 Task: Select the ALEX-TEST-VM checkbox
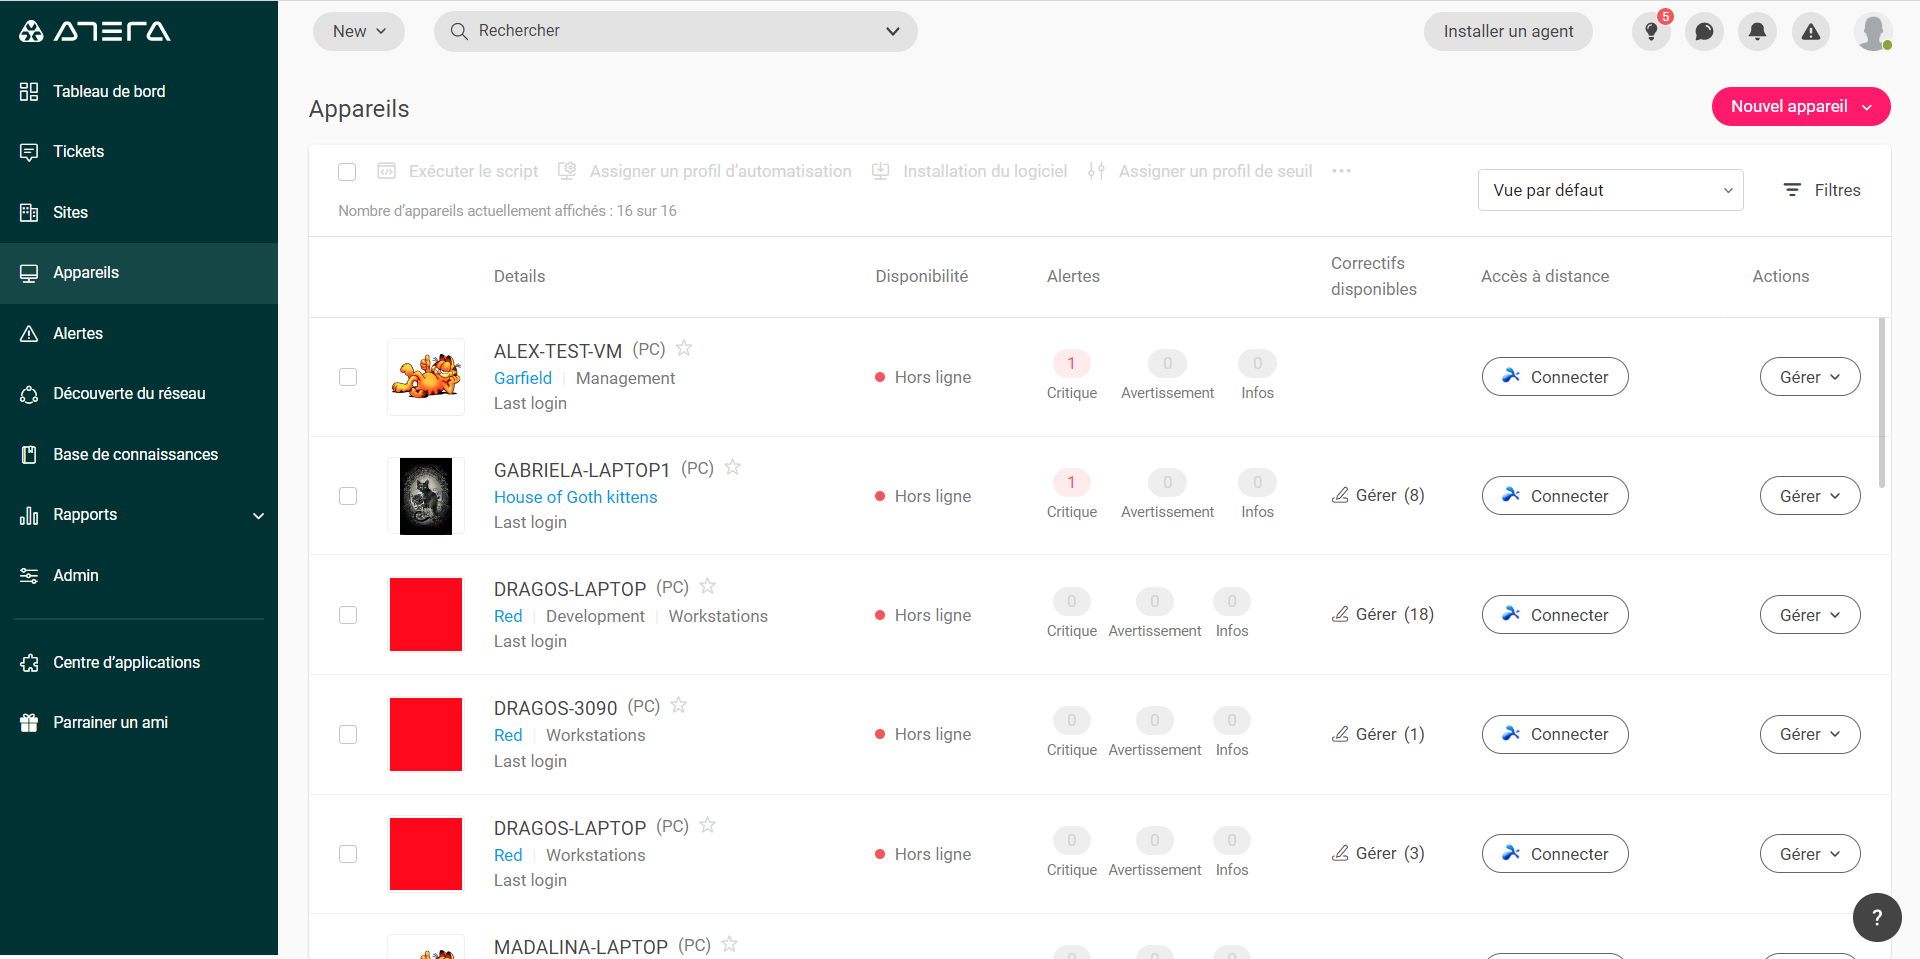tap(348, 377)
